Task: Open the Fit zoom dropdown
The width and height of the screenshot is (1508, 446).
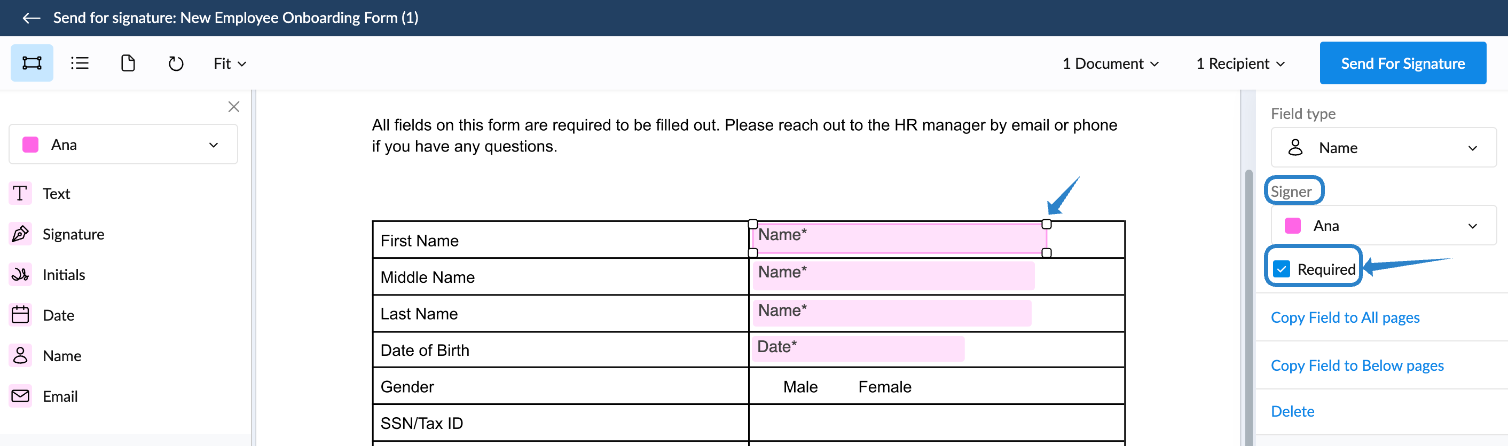Action: pos(230,63)
